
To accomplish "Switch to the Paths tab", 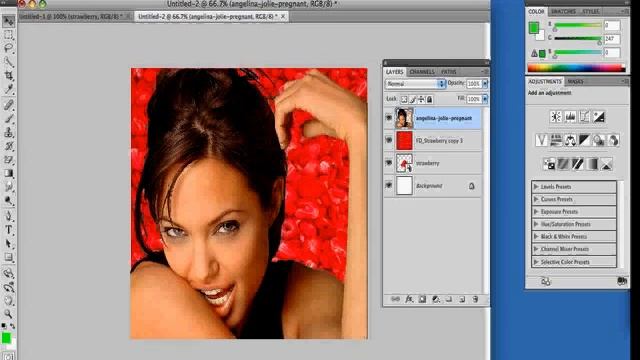I will point(449,72).
